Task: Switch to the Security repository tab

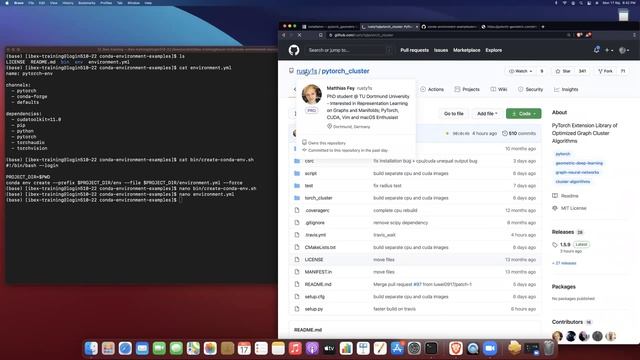Action: (530, 89)
